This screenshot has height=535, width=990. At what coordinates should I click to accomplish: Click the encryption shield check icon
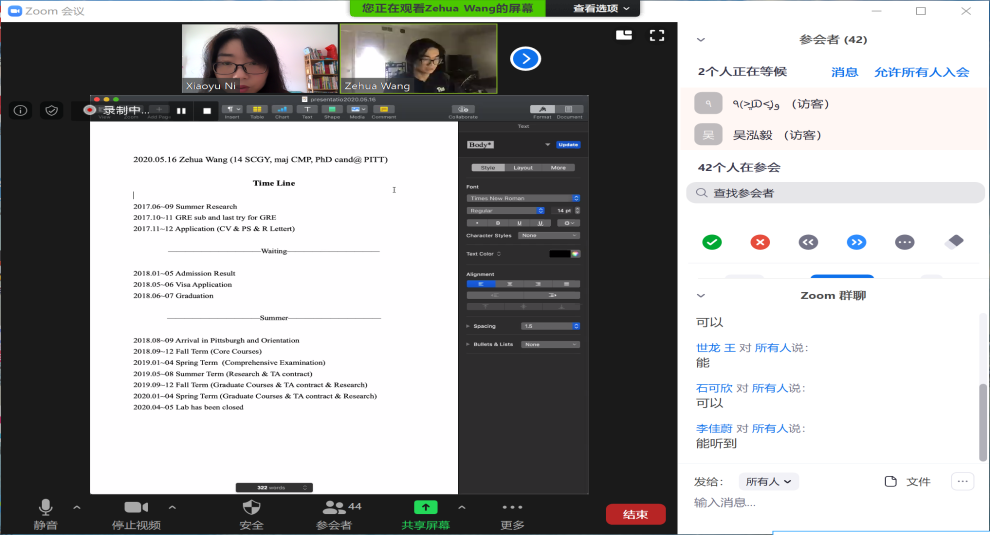52,111
